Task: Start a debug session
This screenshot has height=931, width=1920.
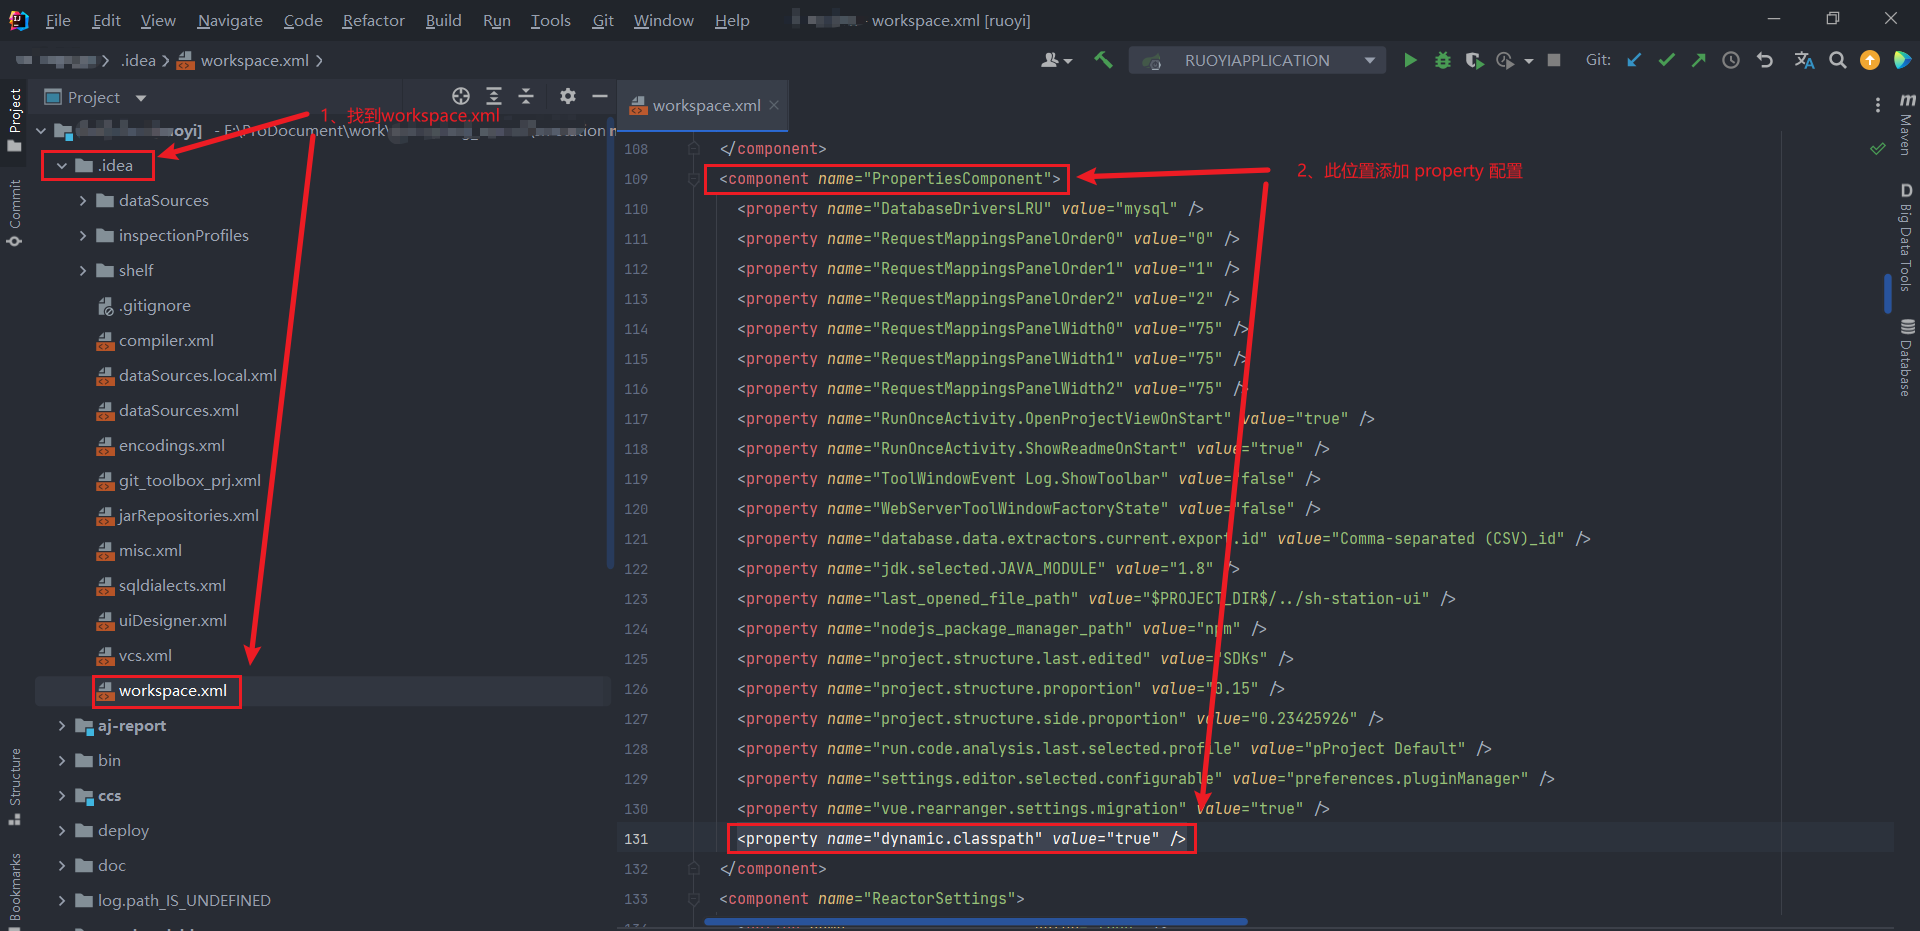Action: click(1442, 60)
